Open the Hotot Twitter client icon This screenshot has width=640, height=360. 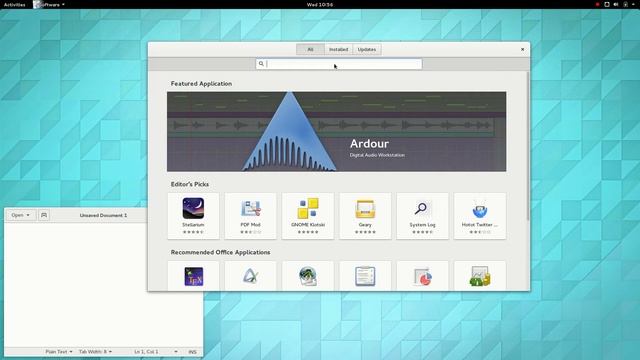tap(480, 209)
